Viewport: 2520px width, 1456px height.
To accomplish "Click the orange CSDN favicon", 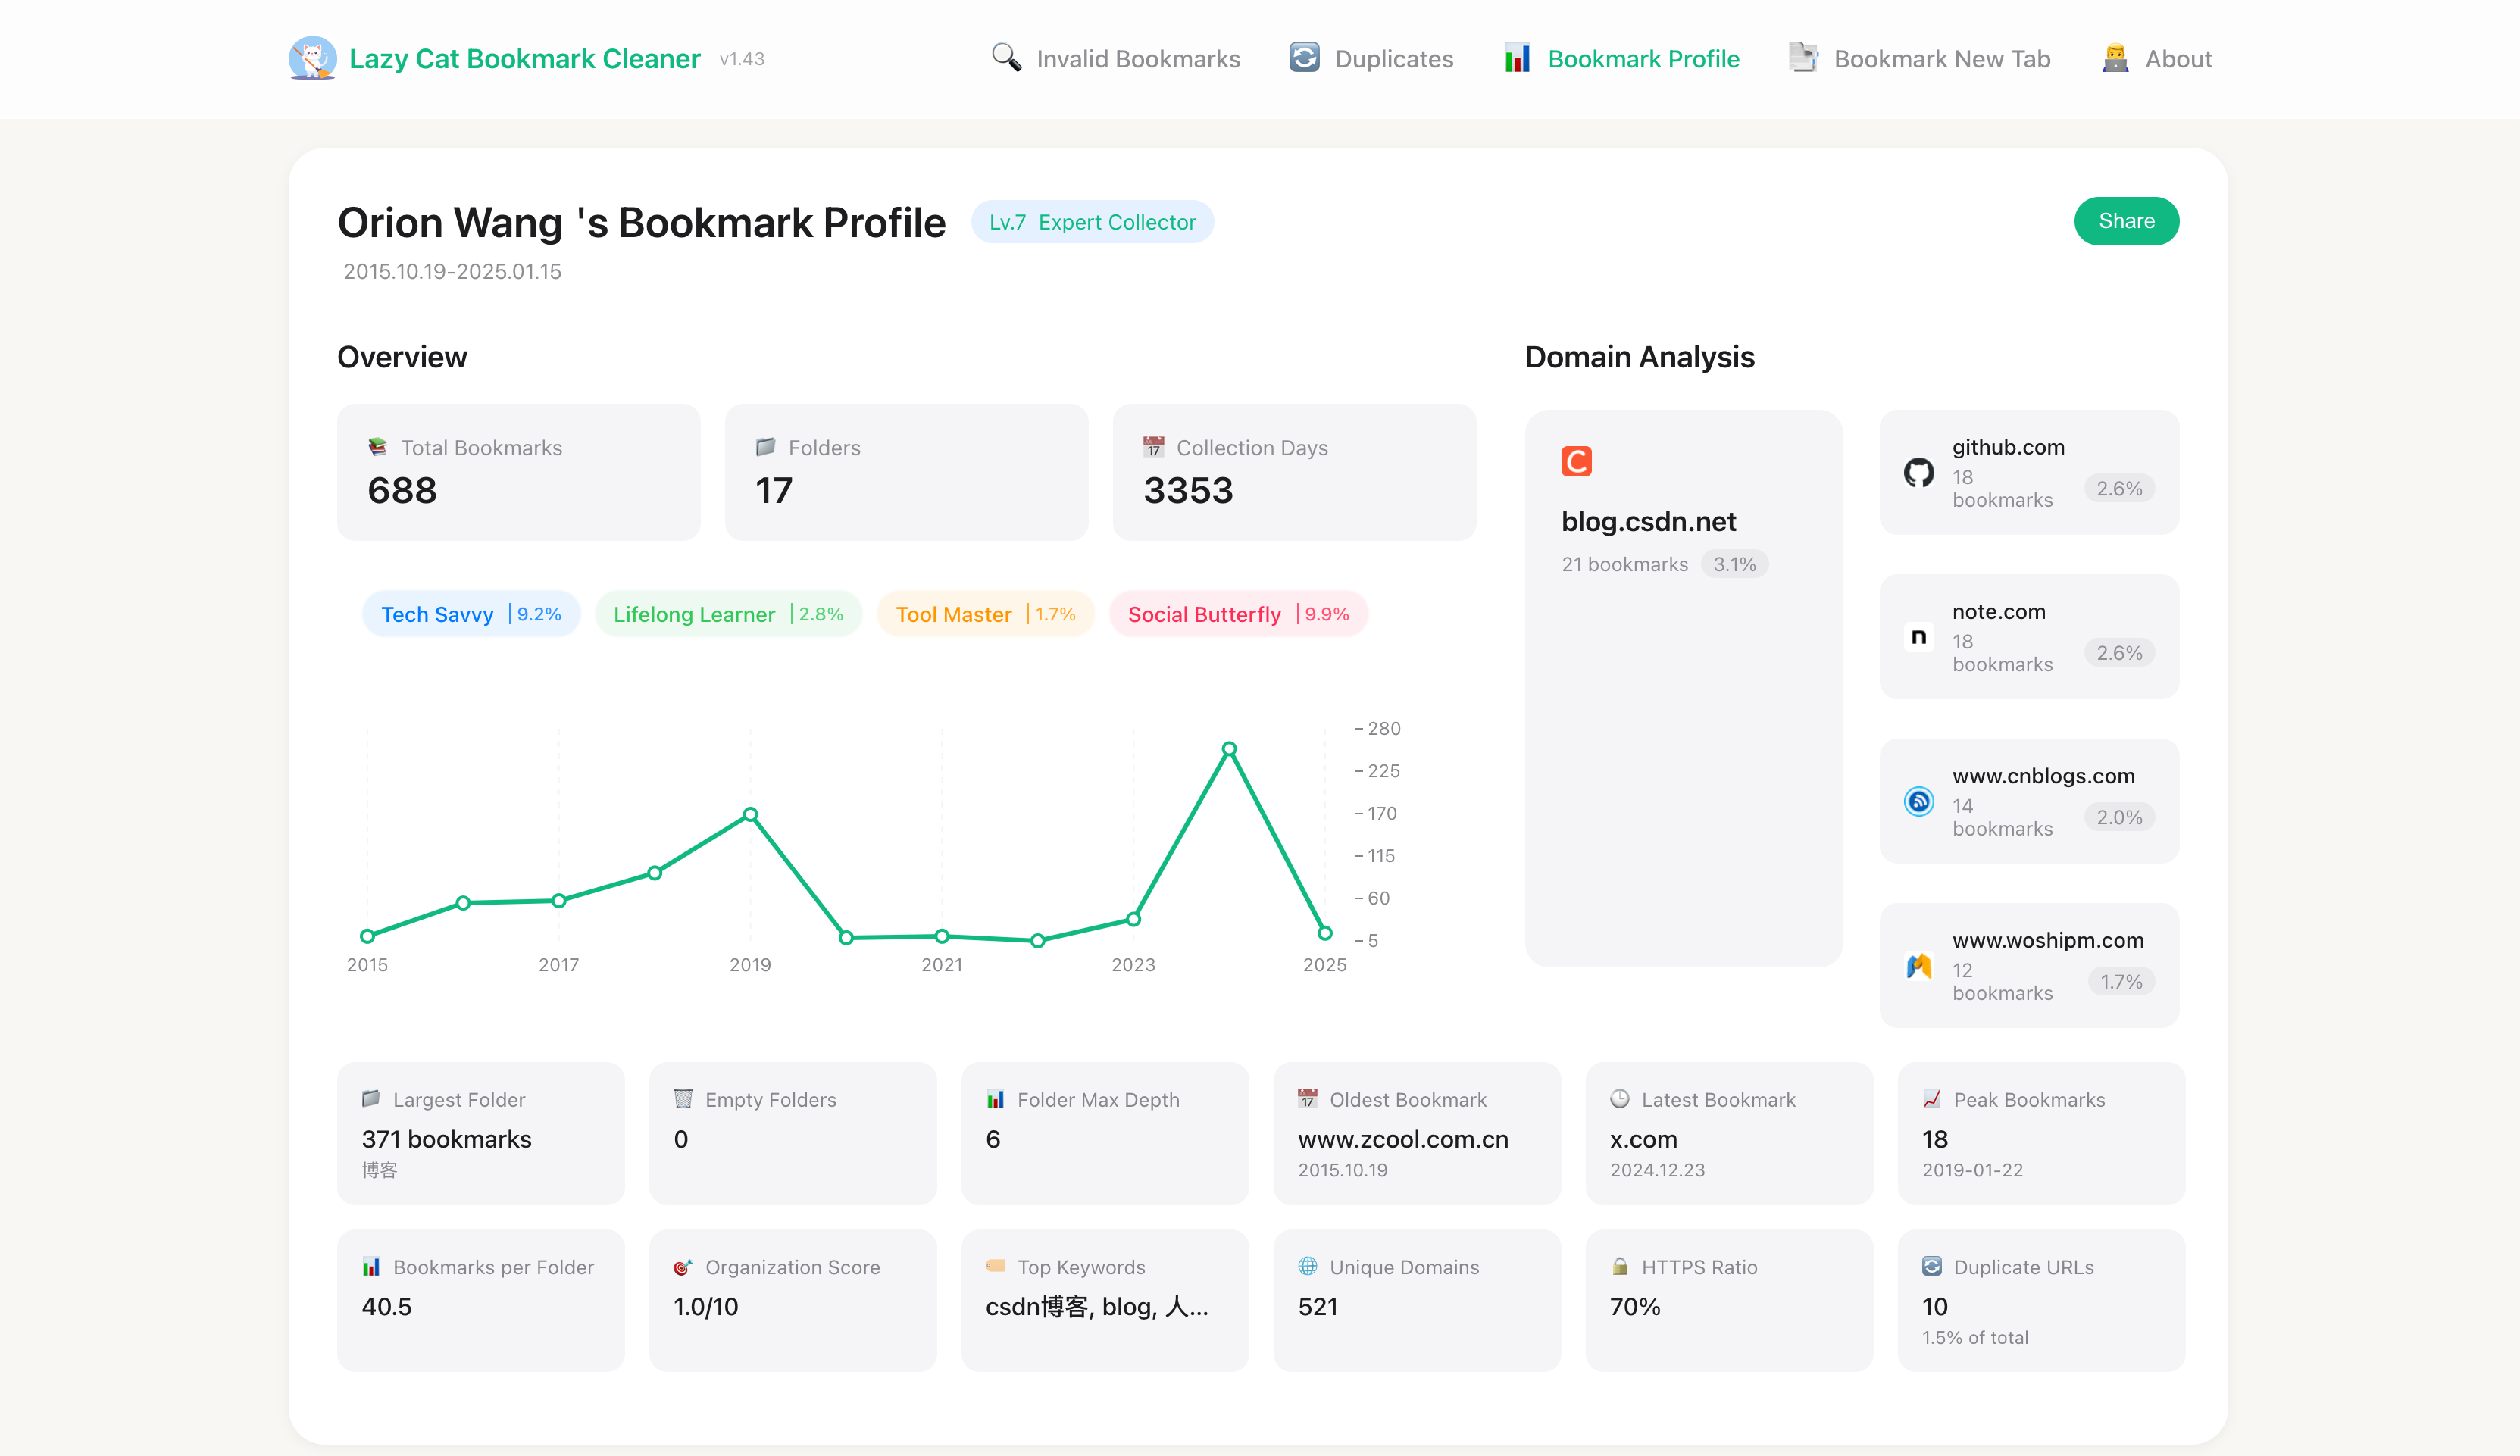I will 1576,461.
